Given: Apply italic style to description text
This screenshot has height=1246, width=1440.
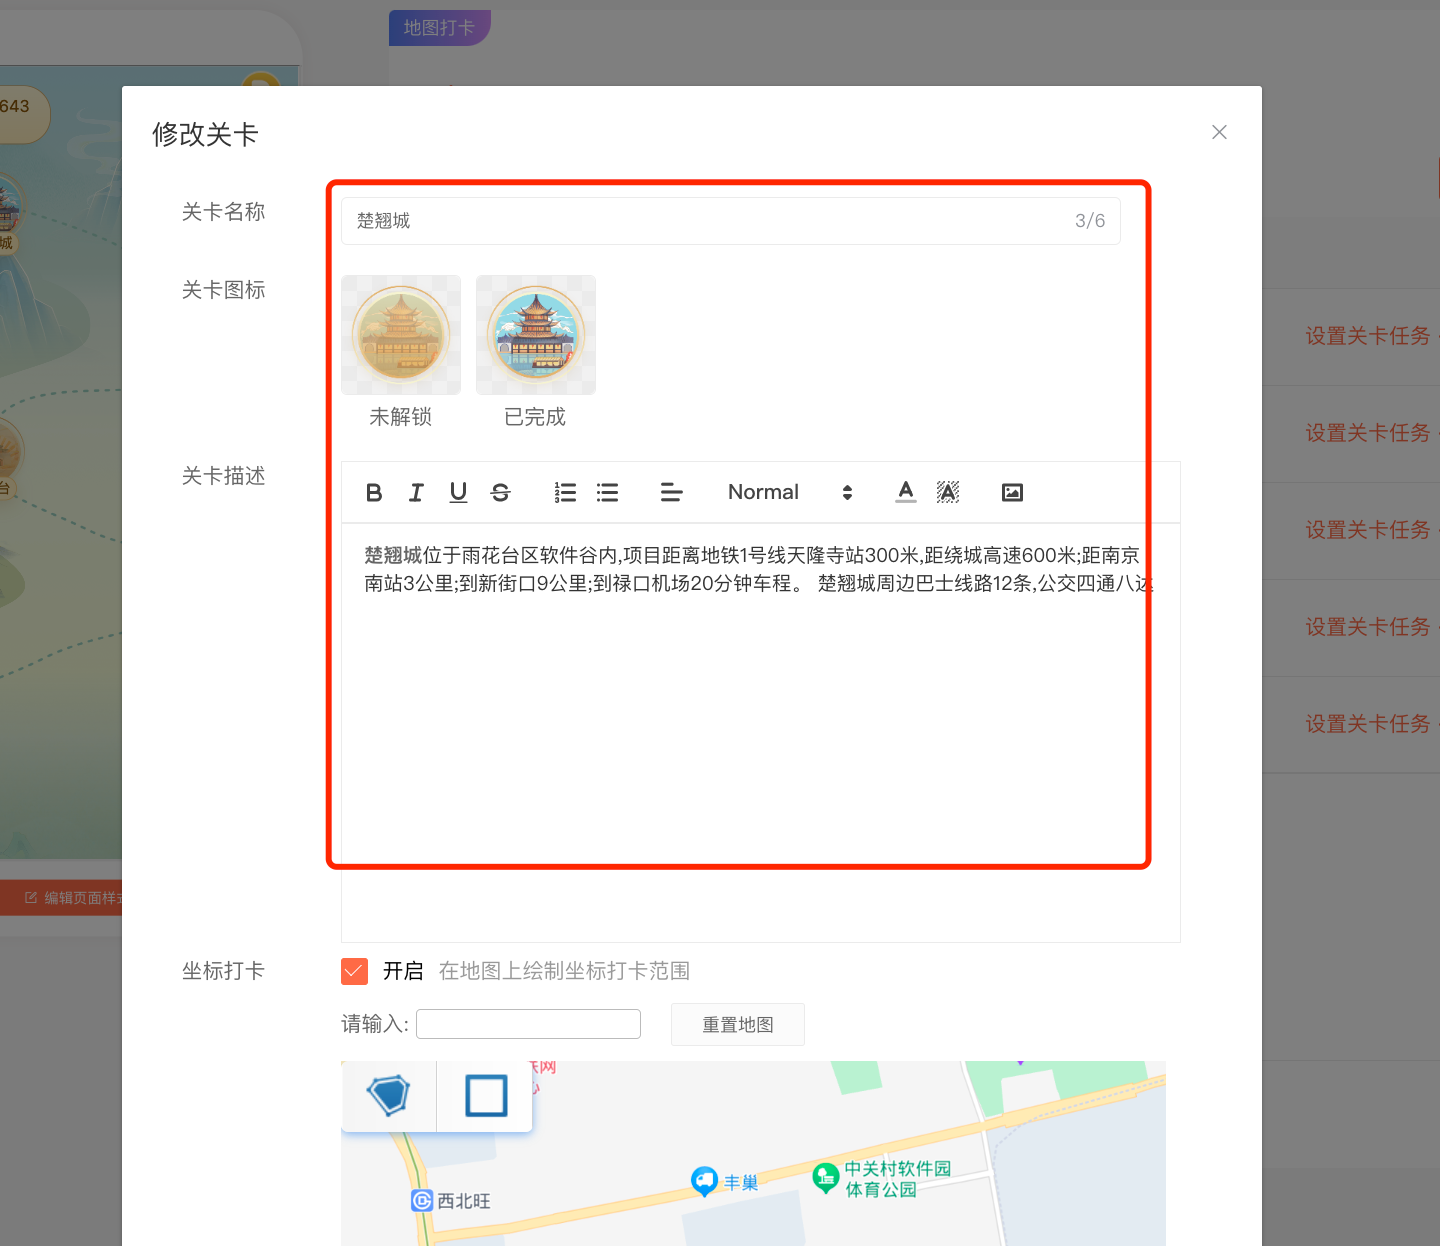Looking at the screenshot, I should [416, 492].
